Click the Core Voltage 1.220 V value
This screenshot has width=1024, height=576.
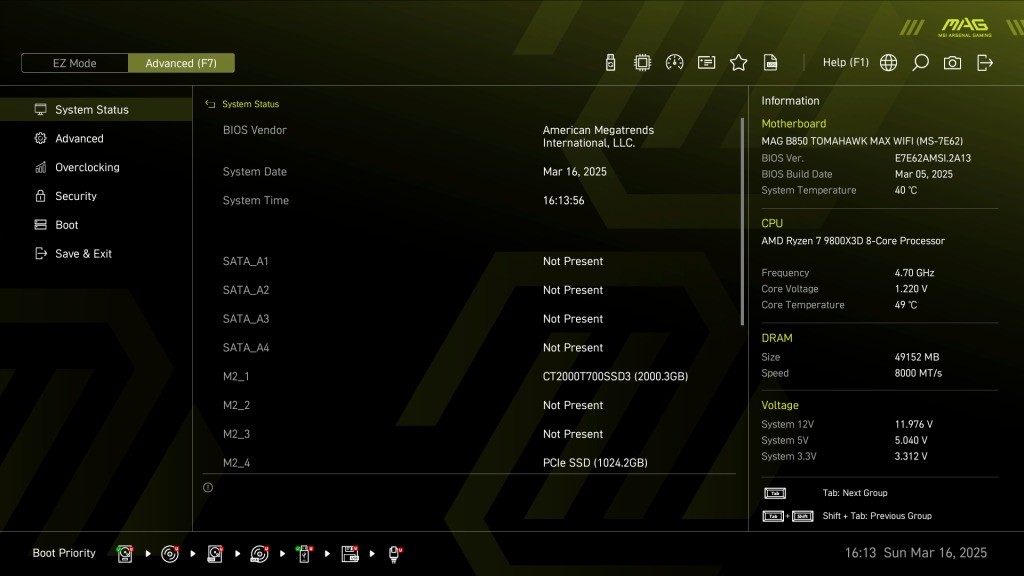[x=911, y=289]
